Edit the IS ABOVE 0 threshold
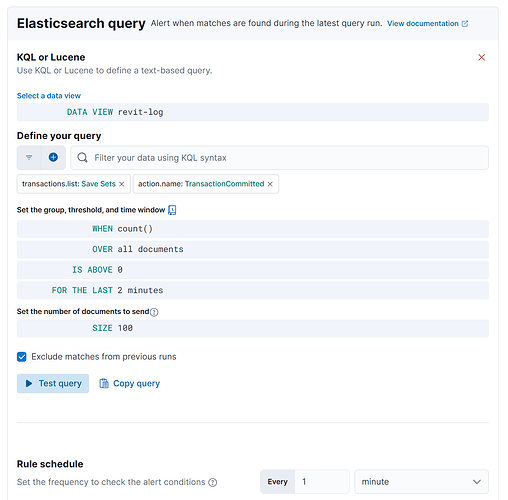The width and height of the screenshot is (508, 500). 253,270
